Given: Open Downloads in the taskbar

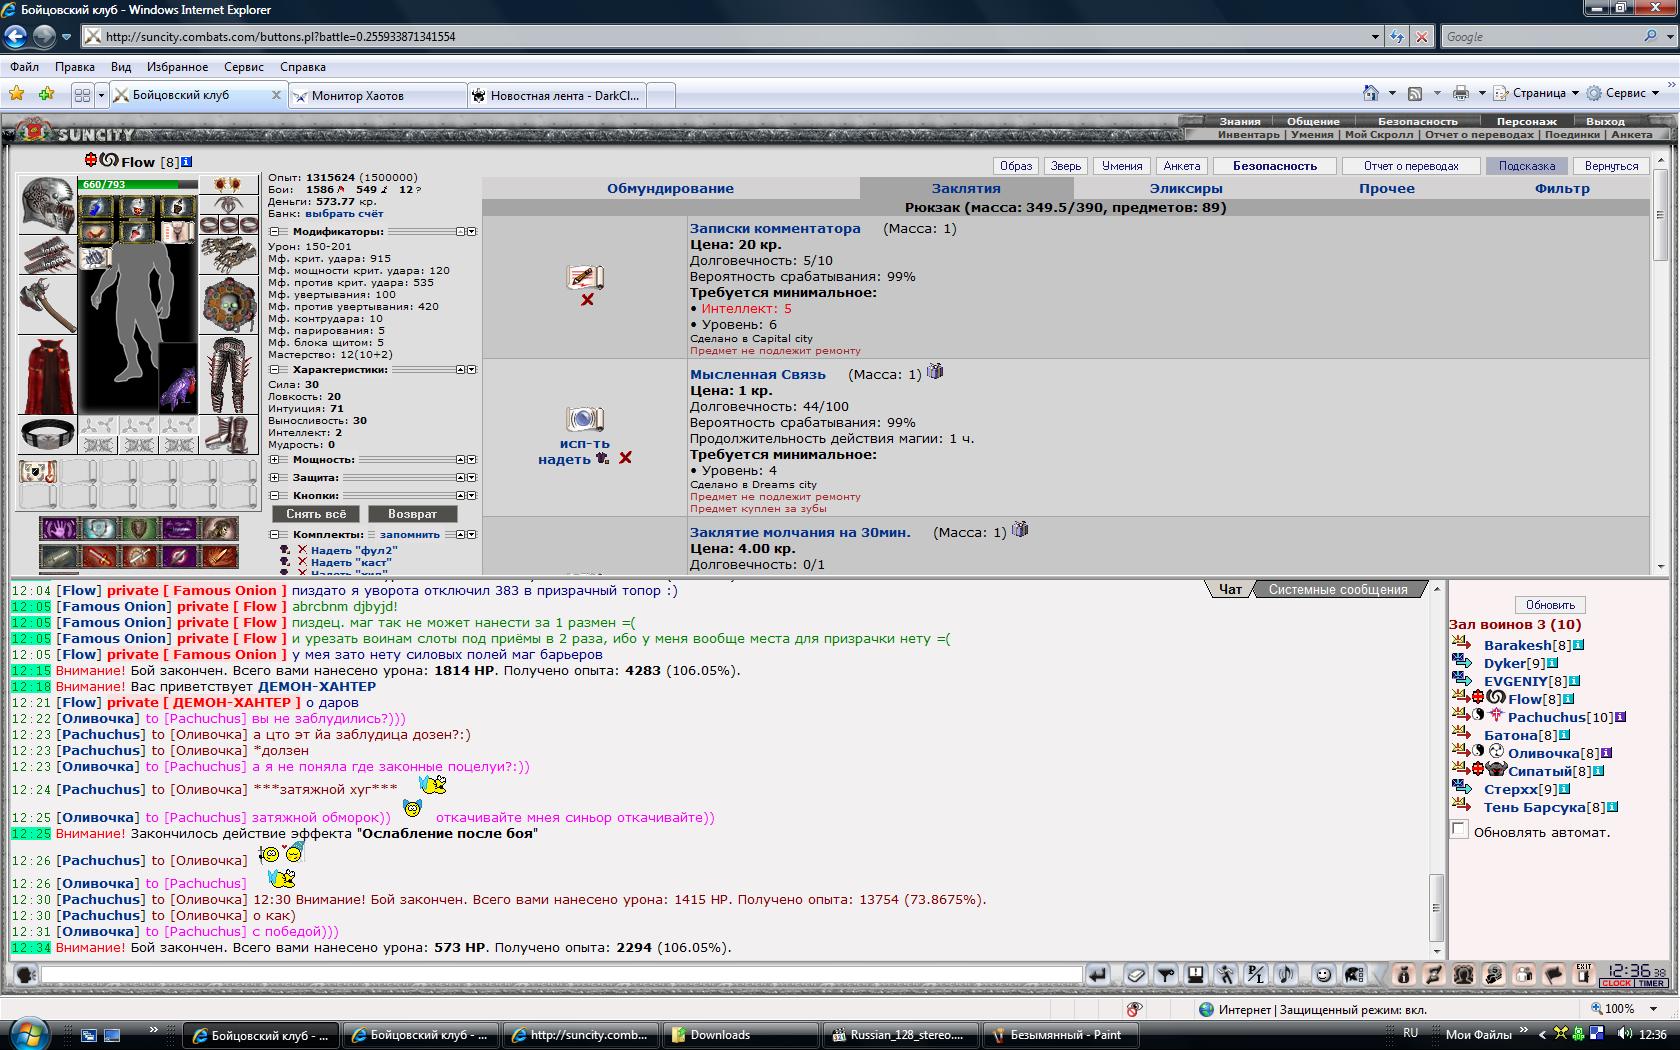Looking at the screenshot, I should pos(741,1035).
